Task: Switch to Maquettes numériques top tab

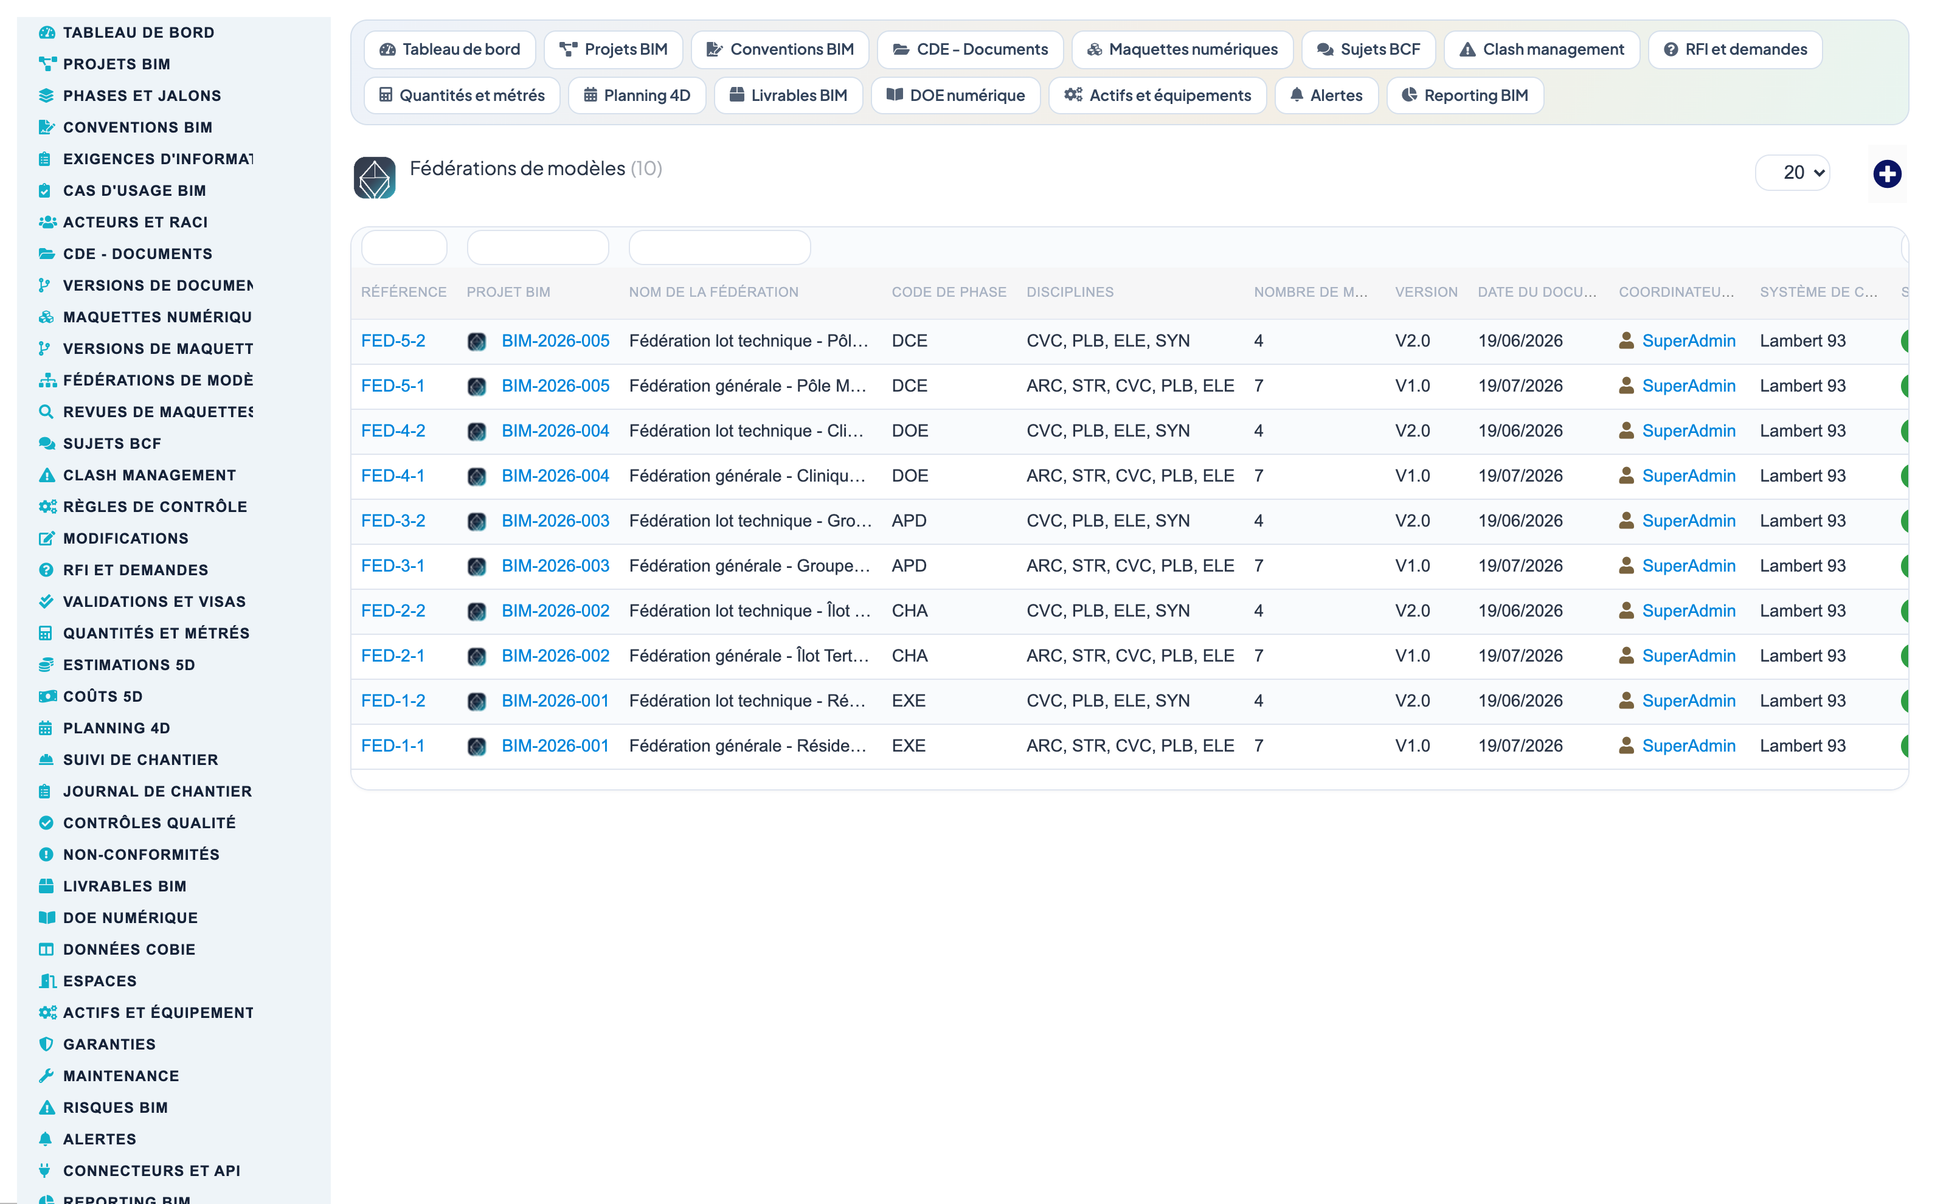Action: 1182,49
